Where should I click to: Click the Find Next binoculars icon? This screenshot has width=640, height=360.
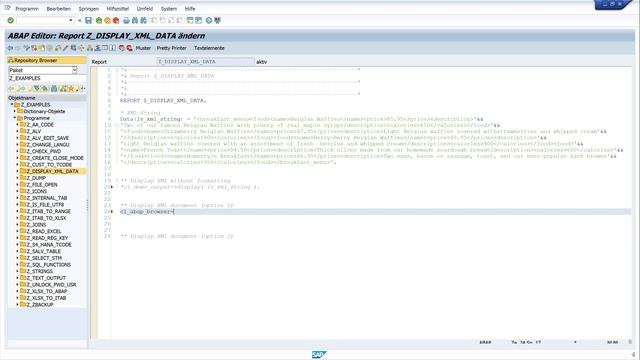click(x=143, y=20)
